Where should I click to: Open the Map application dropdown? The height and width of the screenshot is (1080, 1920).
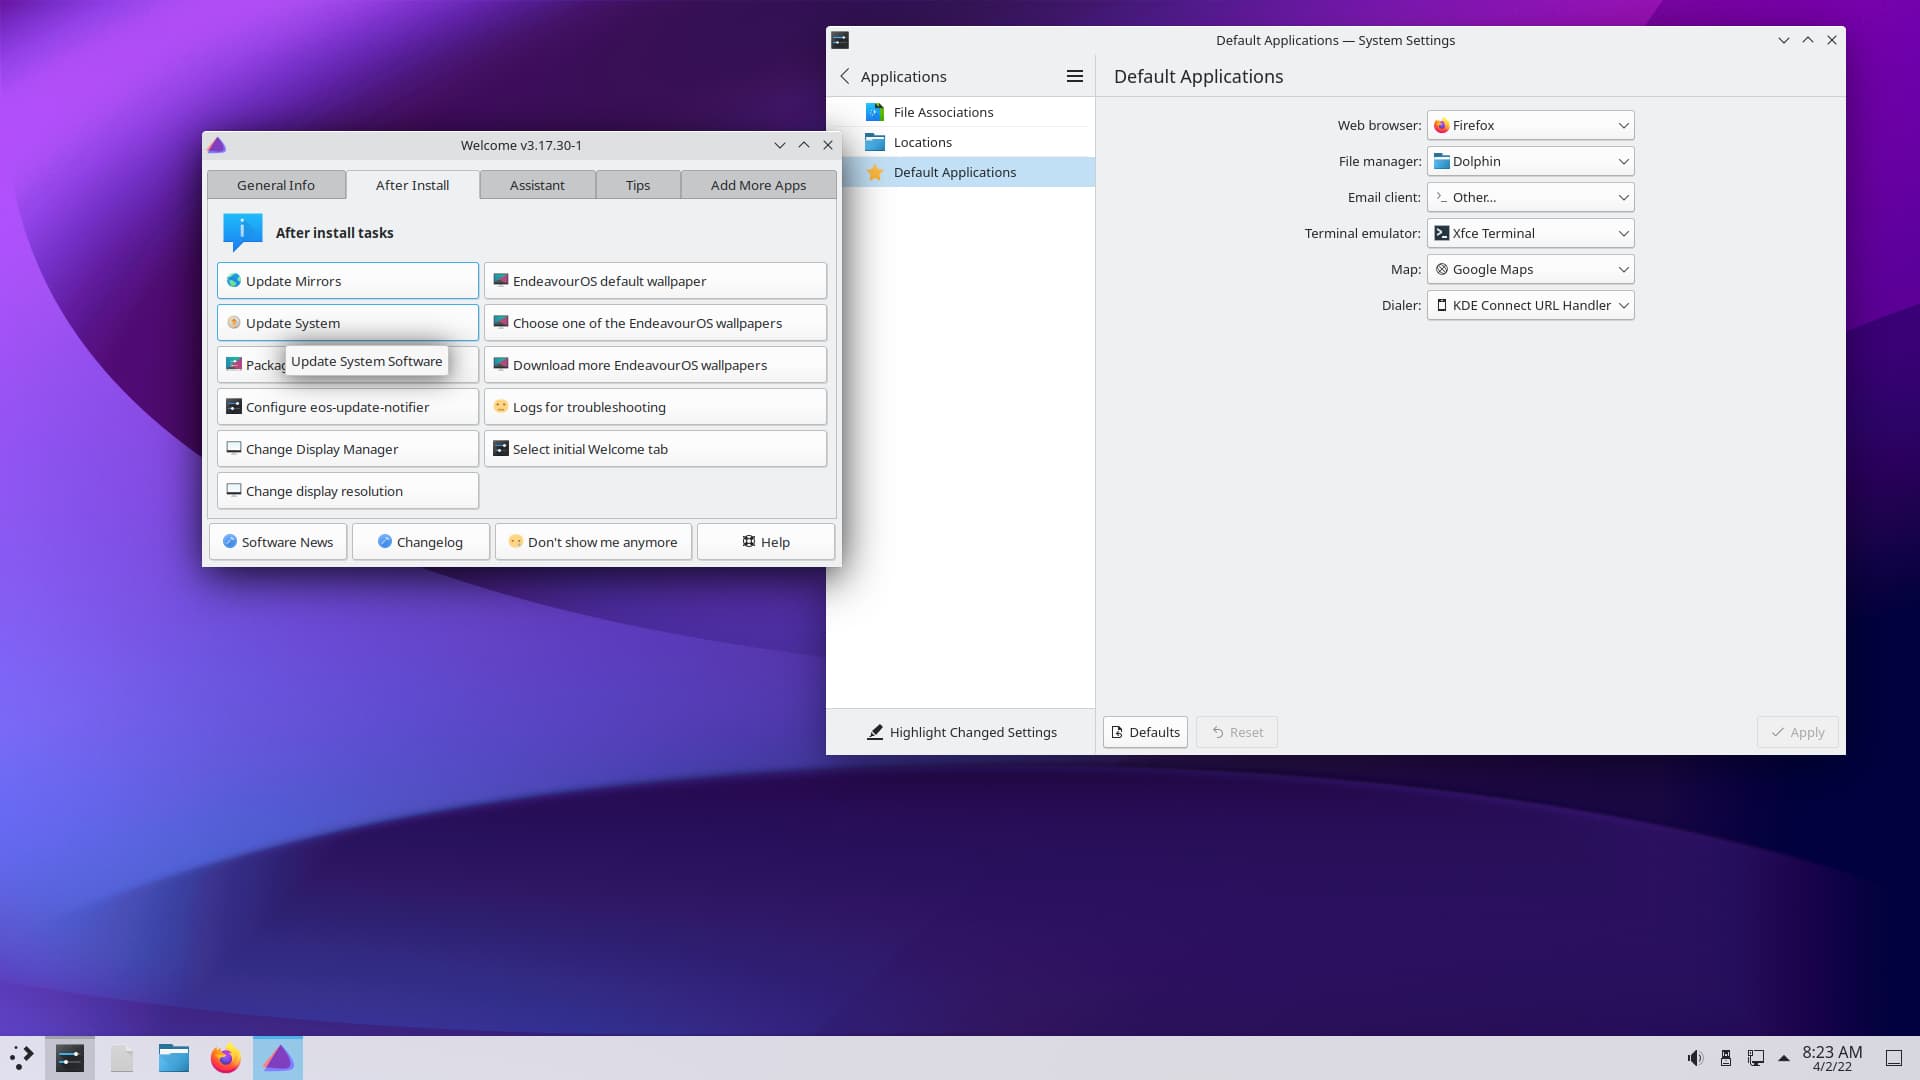tap(1530, 269)
